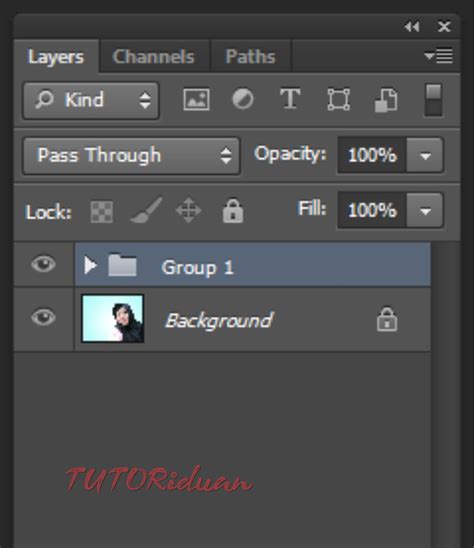Hide the Background layer visibility
Viewport: 474px width, 548px height.
(43, 317)
